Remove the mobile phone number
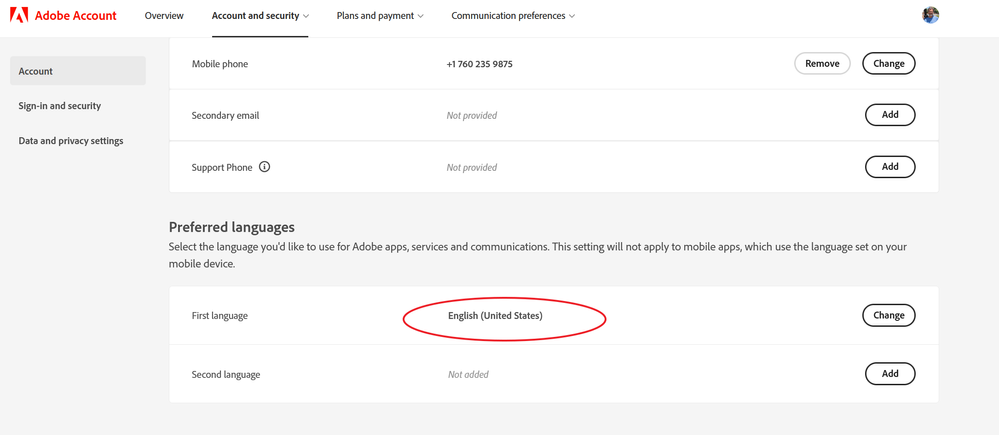This screenshot has width=999, height=435. coord(822,64)
